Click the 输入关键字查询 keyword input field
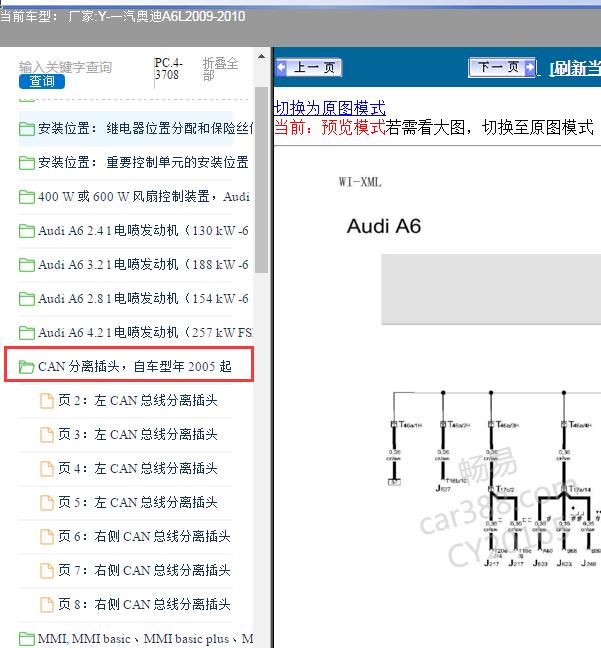Image resolution: width=601 pixels, height=648 pixels. [65, 67]
